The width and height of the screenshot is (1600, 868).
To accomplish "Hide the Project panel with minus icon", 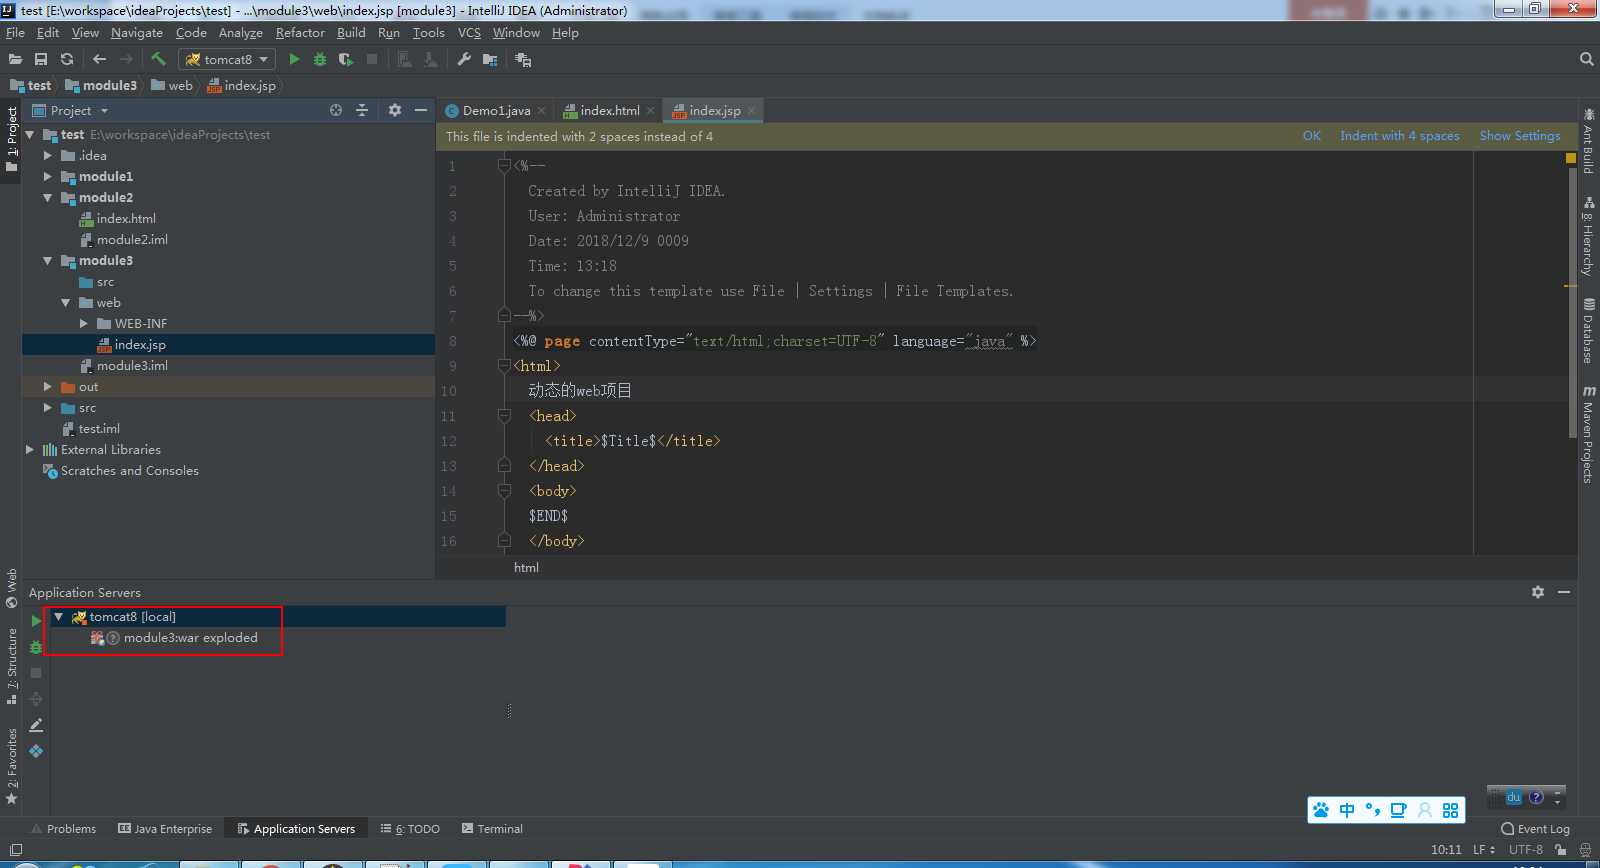I will [421, 110].
